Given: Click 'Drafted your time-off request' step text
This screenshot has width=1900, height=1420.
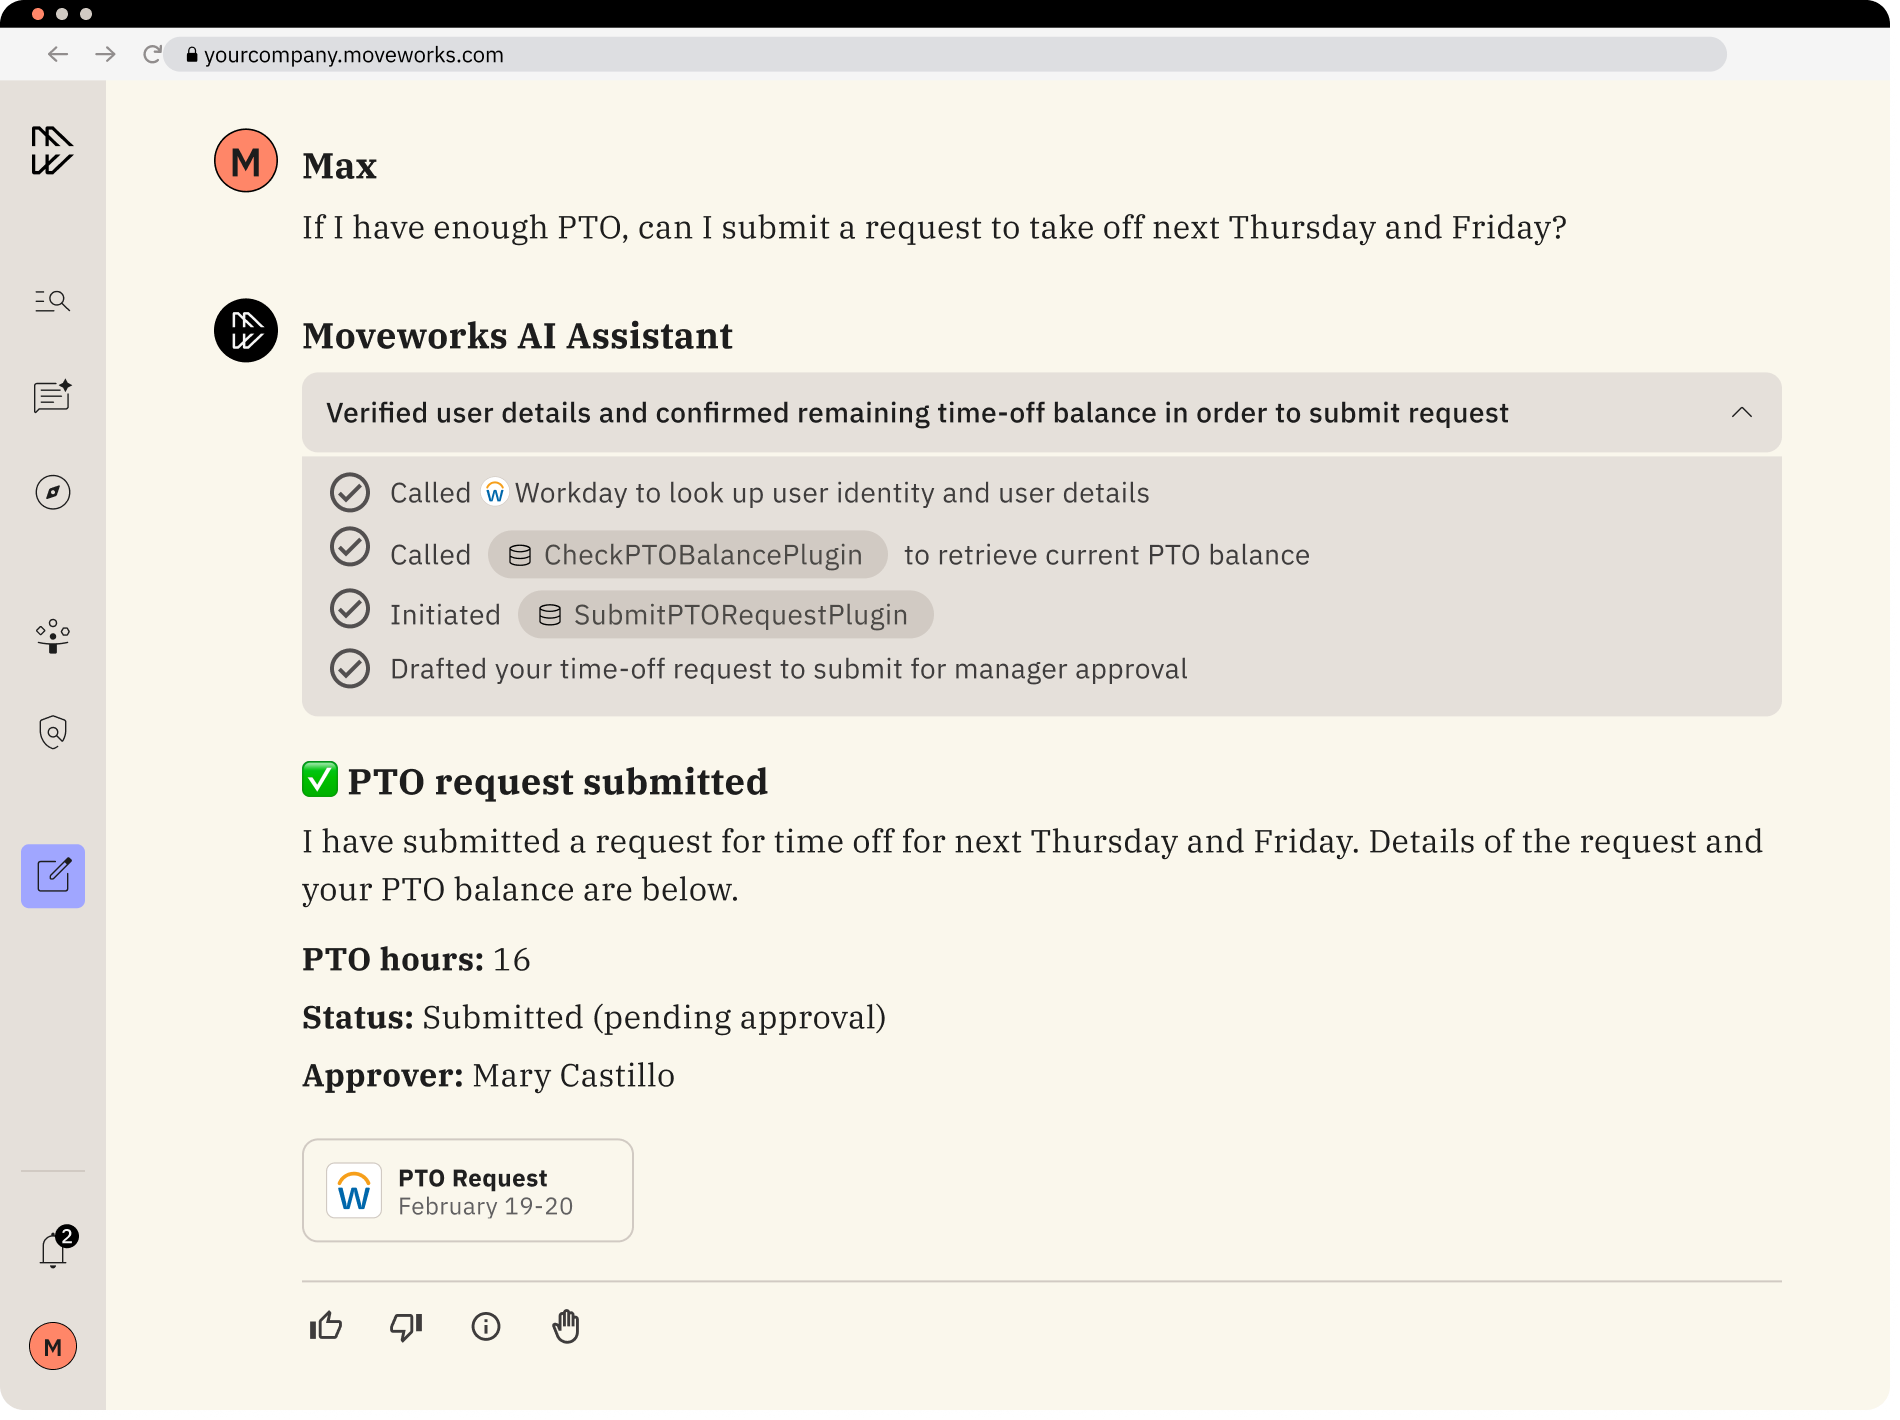Looking at the screenshot, I should (788, 669).
